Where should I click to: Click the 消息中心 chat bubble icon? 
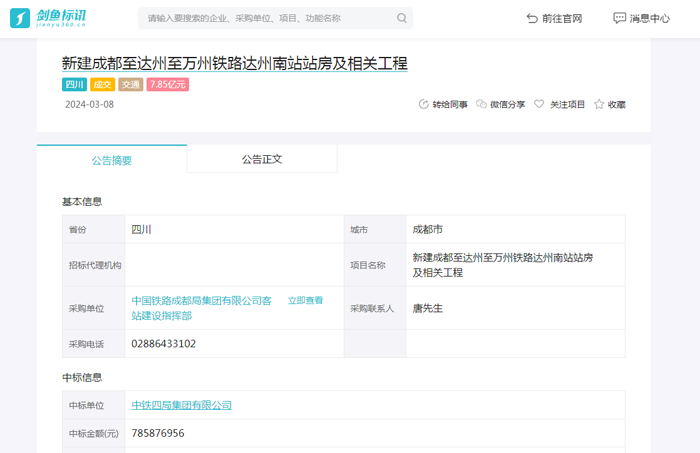tap(619, 18)
